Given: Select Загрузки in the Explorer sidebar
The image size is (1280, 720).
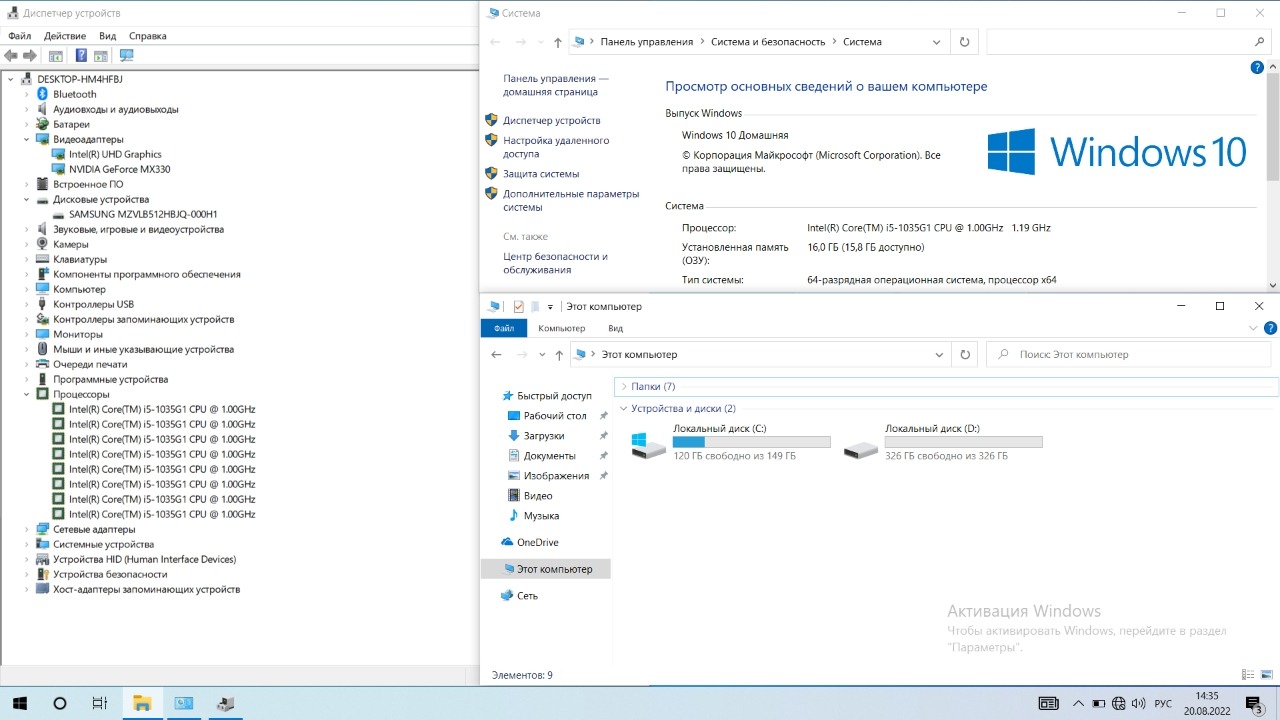Looking at the screenshot, I should [544, 436].
